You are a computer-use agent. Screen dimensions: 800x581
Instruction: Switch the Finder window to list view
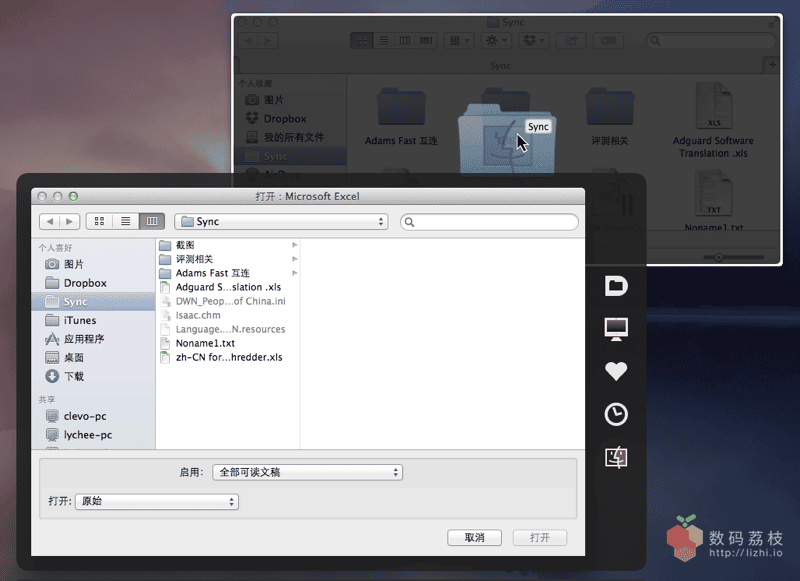tap(384, 40)
